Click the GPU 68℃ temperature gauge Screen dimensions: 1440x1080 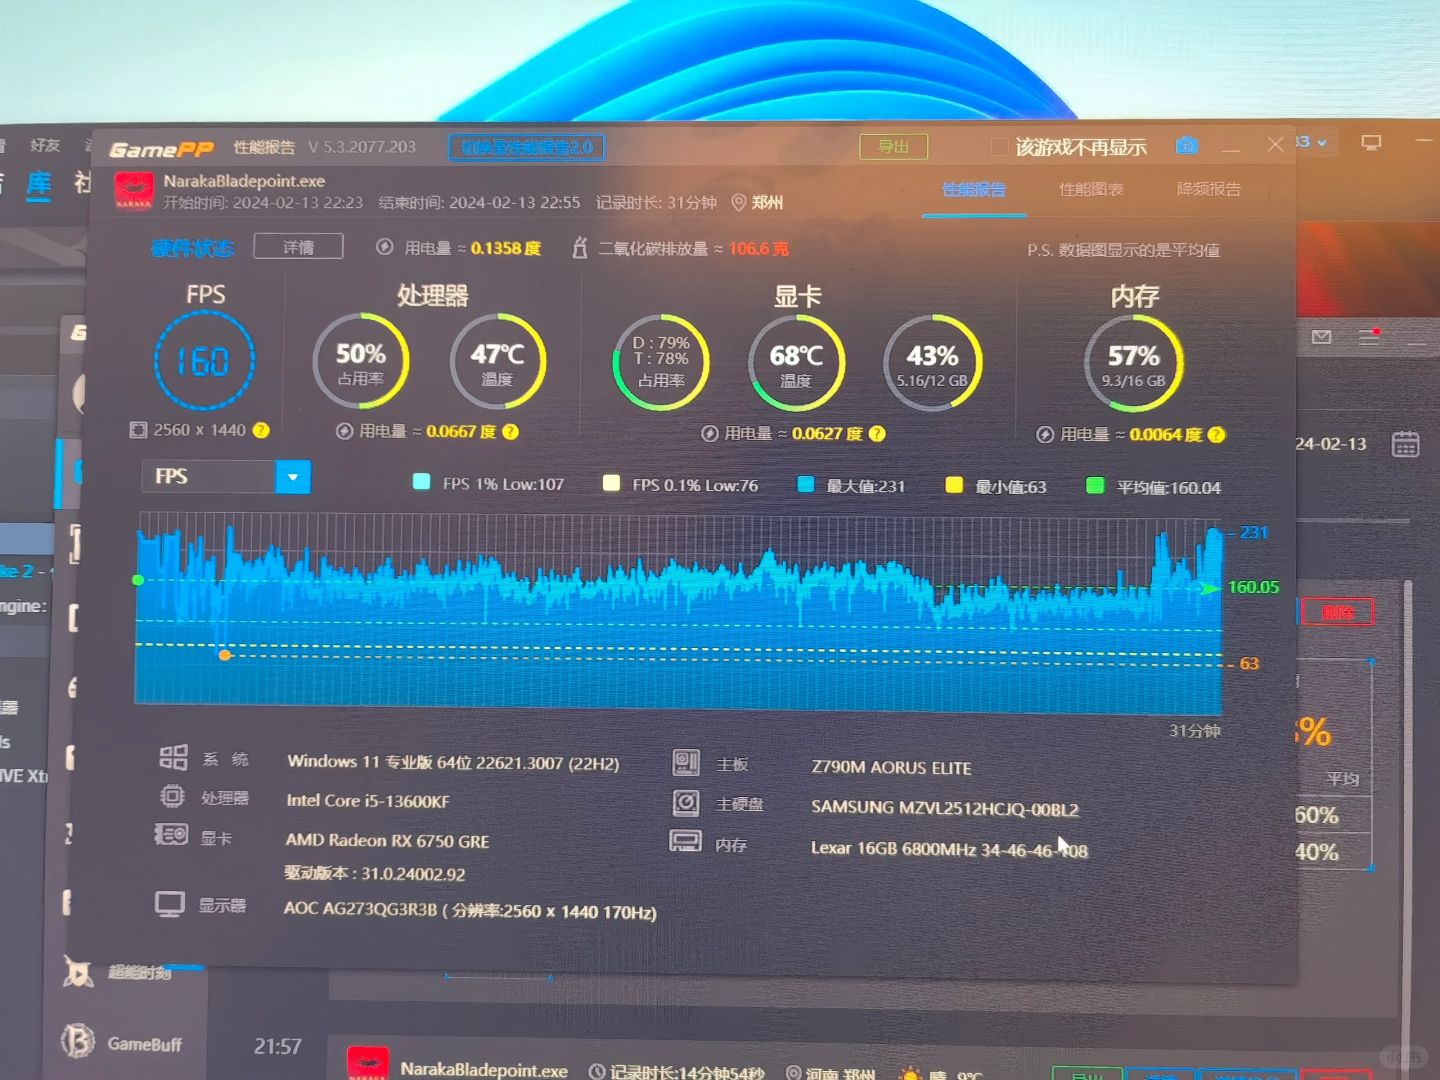click(796, 363)
